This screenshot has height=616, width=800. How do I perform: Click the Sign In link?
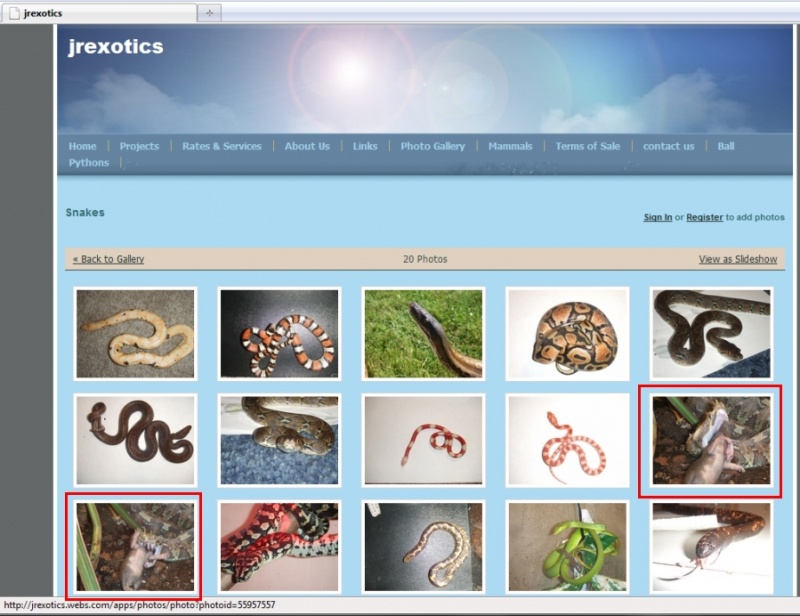click(658, 217)
